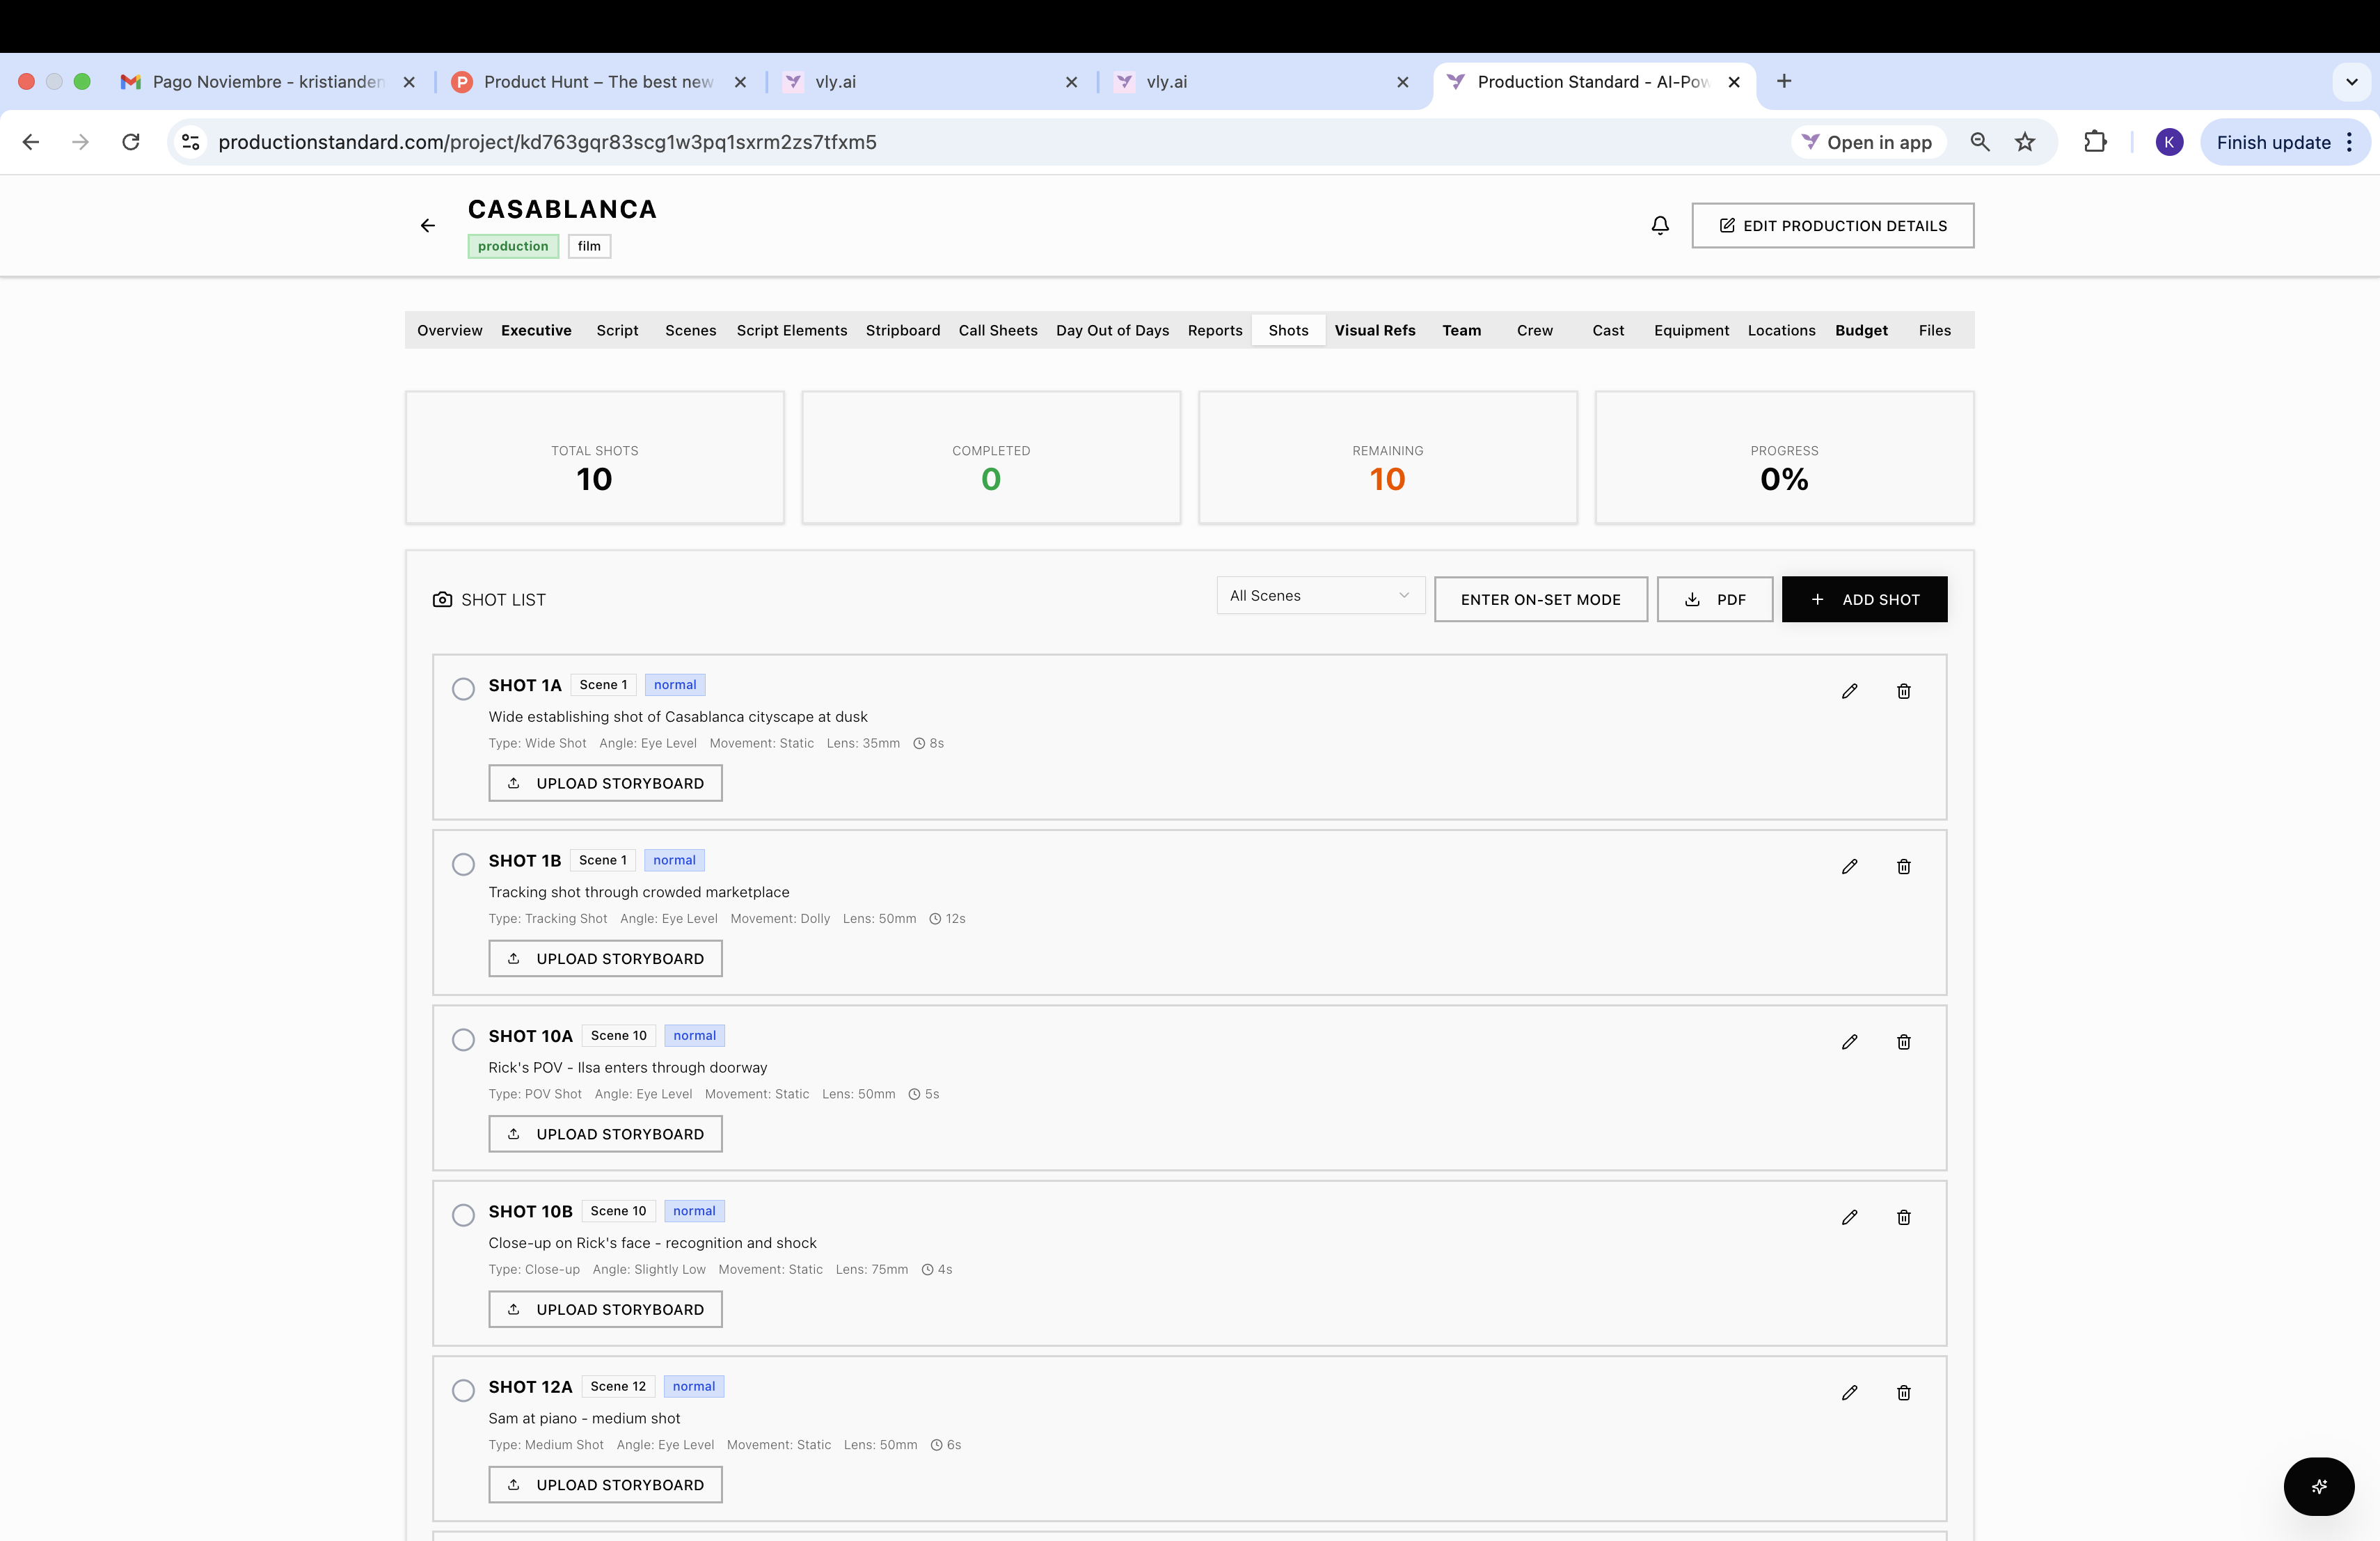This screenshot has height=1541, width=2380.
Task: Delete SHOT 10A using its trash icon
Action: click(1904, 1042)
